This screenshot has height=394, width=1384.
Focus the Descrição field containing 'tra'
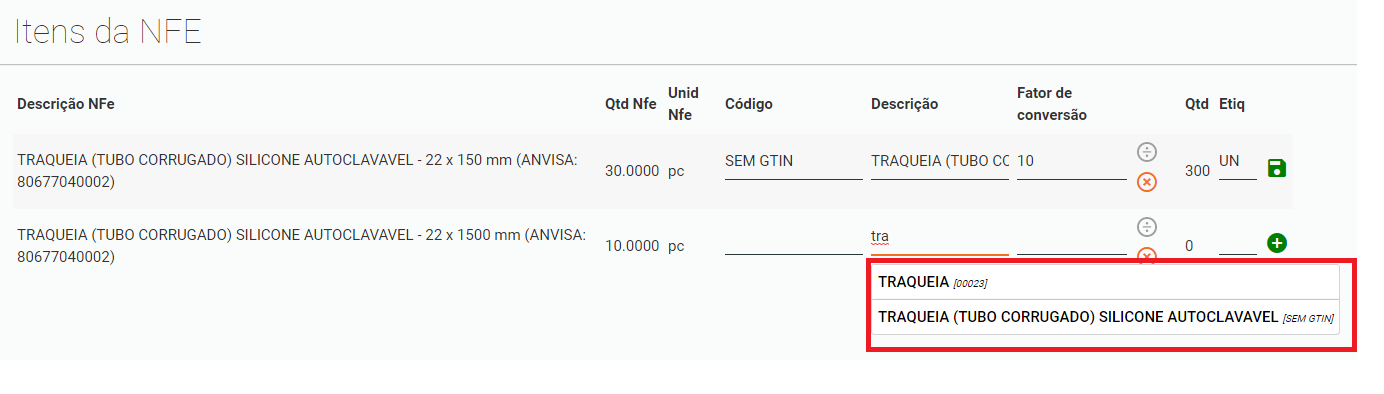coord(940,238)
